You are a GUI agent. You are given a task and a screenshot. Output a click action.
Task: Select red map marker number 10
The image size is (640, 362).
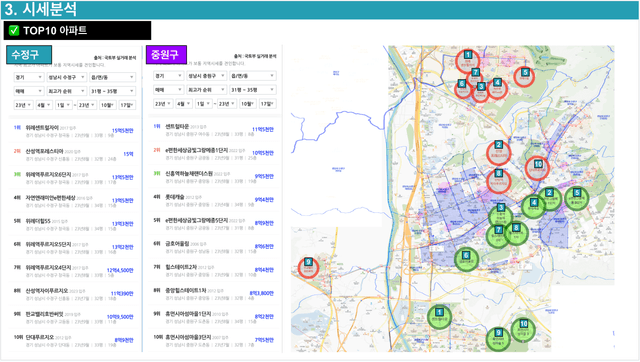coord(537,168)
